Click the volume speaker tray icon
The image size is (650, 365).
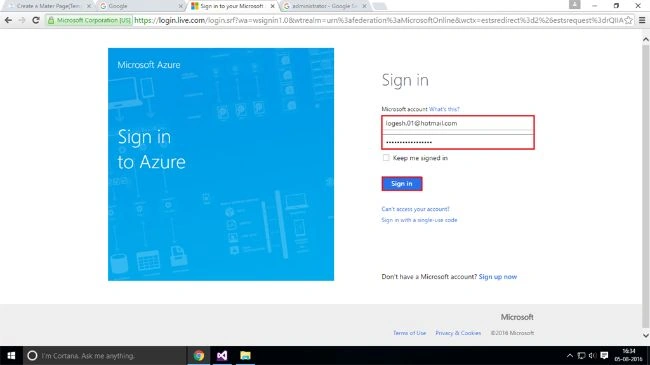point(592,355)
